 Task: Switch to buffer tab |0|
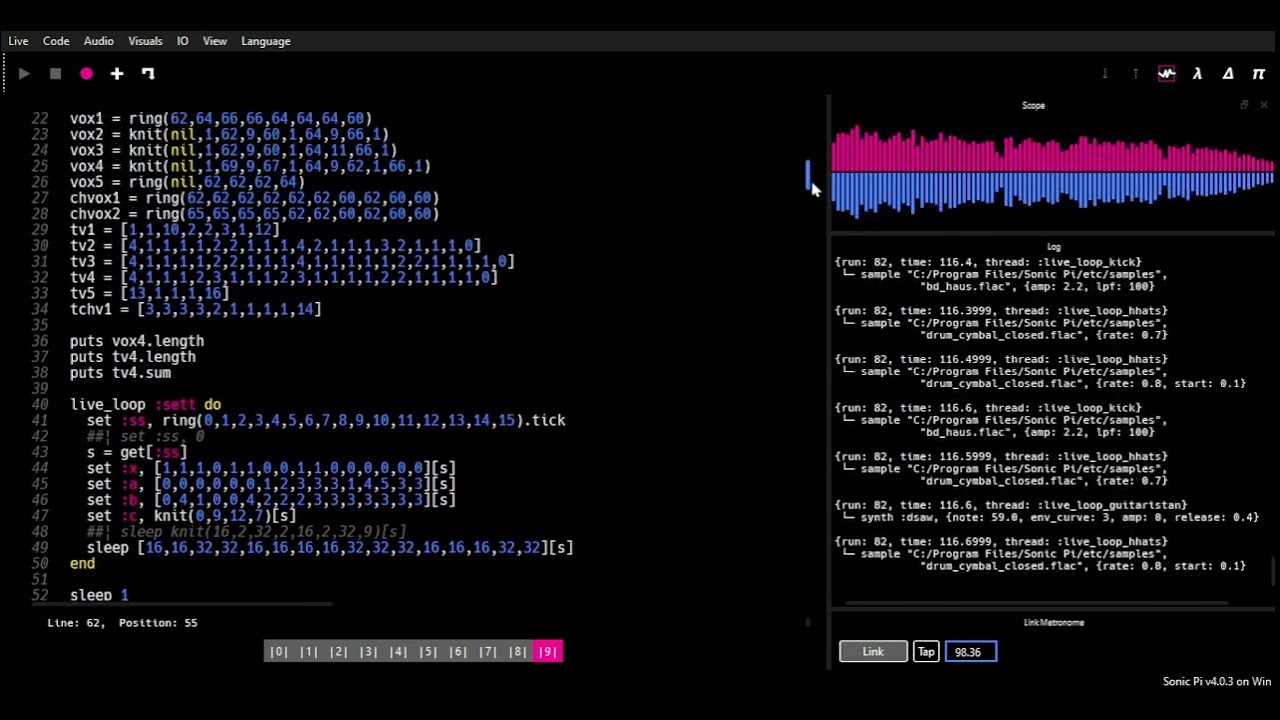(279, 652)
